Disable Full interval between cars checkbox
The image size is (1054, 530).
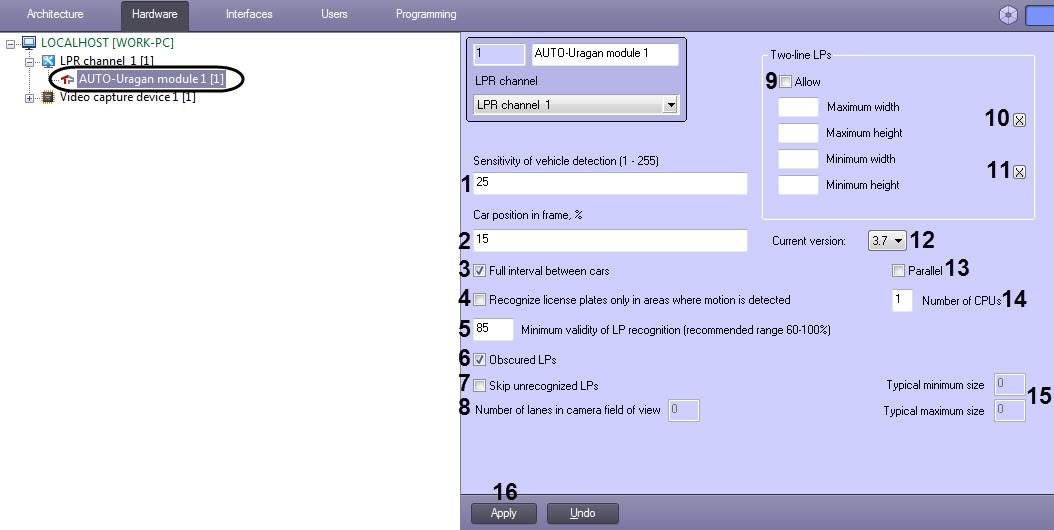479,270
